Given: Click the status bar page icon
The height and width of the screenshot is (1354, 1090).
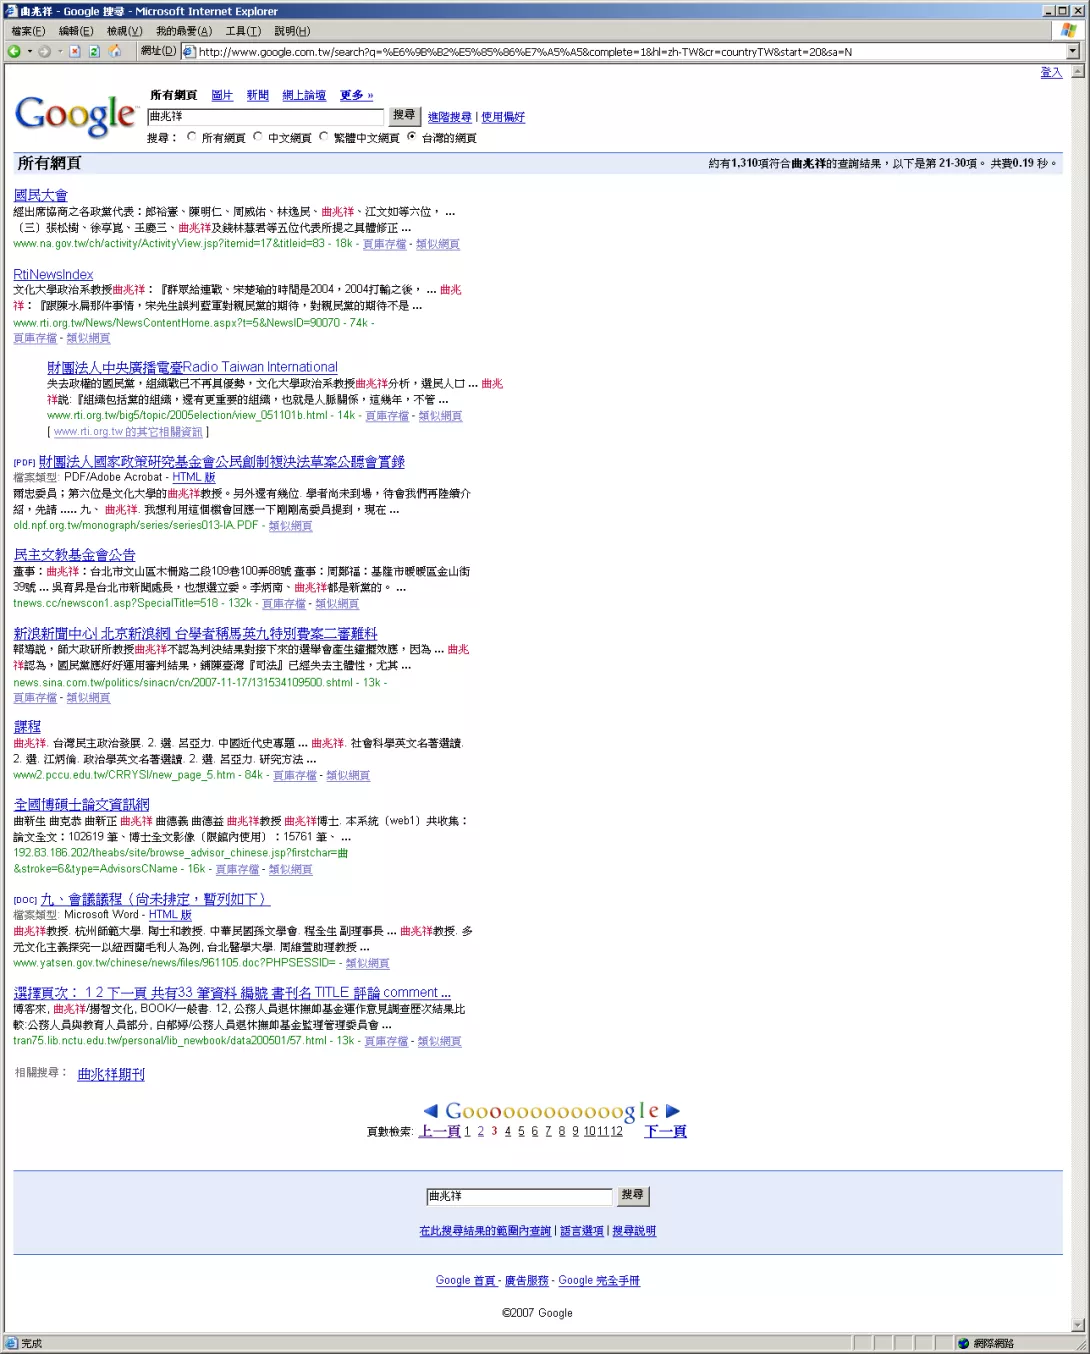Looking at the screenshot, I should click(x=12, y=1343).
